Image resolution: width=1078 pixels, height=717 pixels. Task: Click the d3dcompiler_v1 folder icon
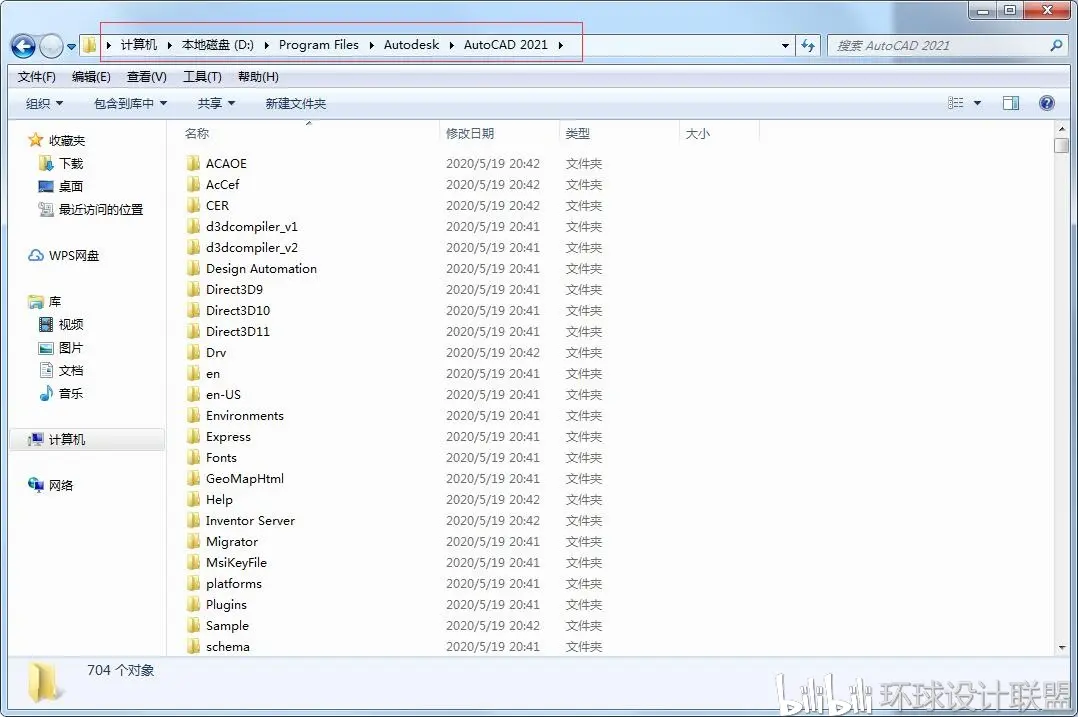[193, 226]
